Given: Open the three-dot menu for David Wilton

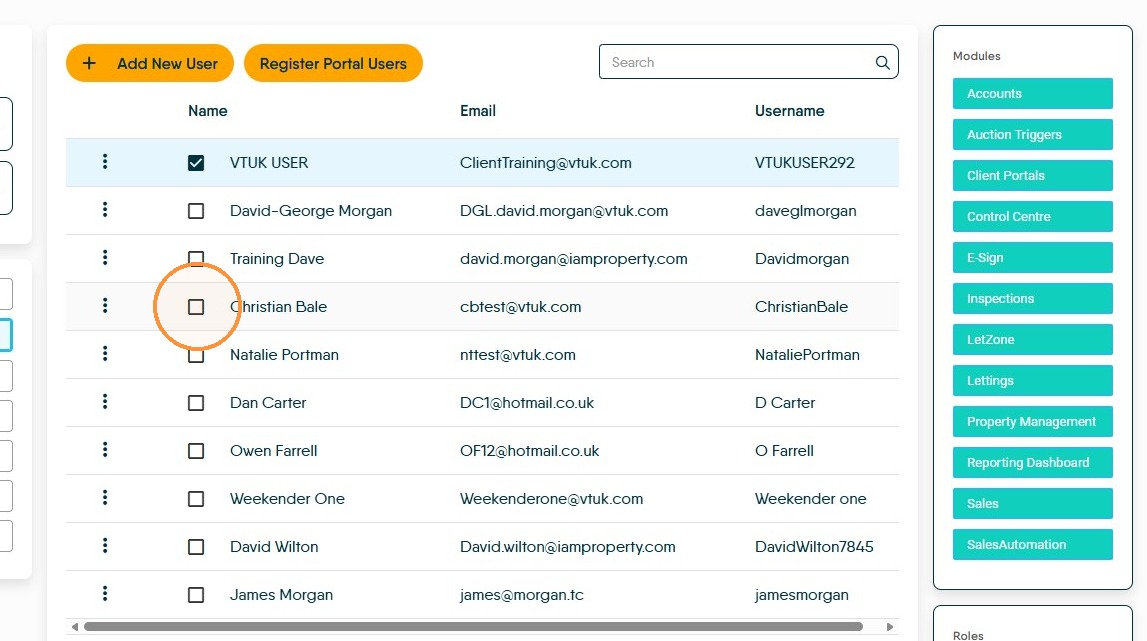Looking at the screenshot, I should pos(105,545).
